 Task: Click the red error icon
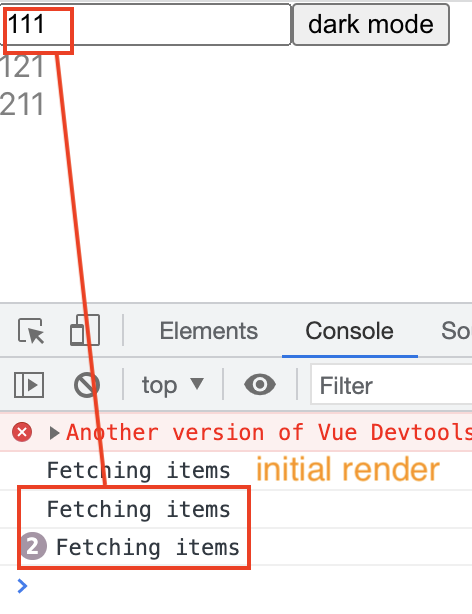click(22, 432)
